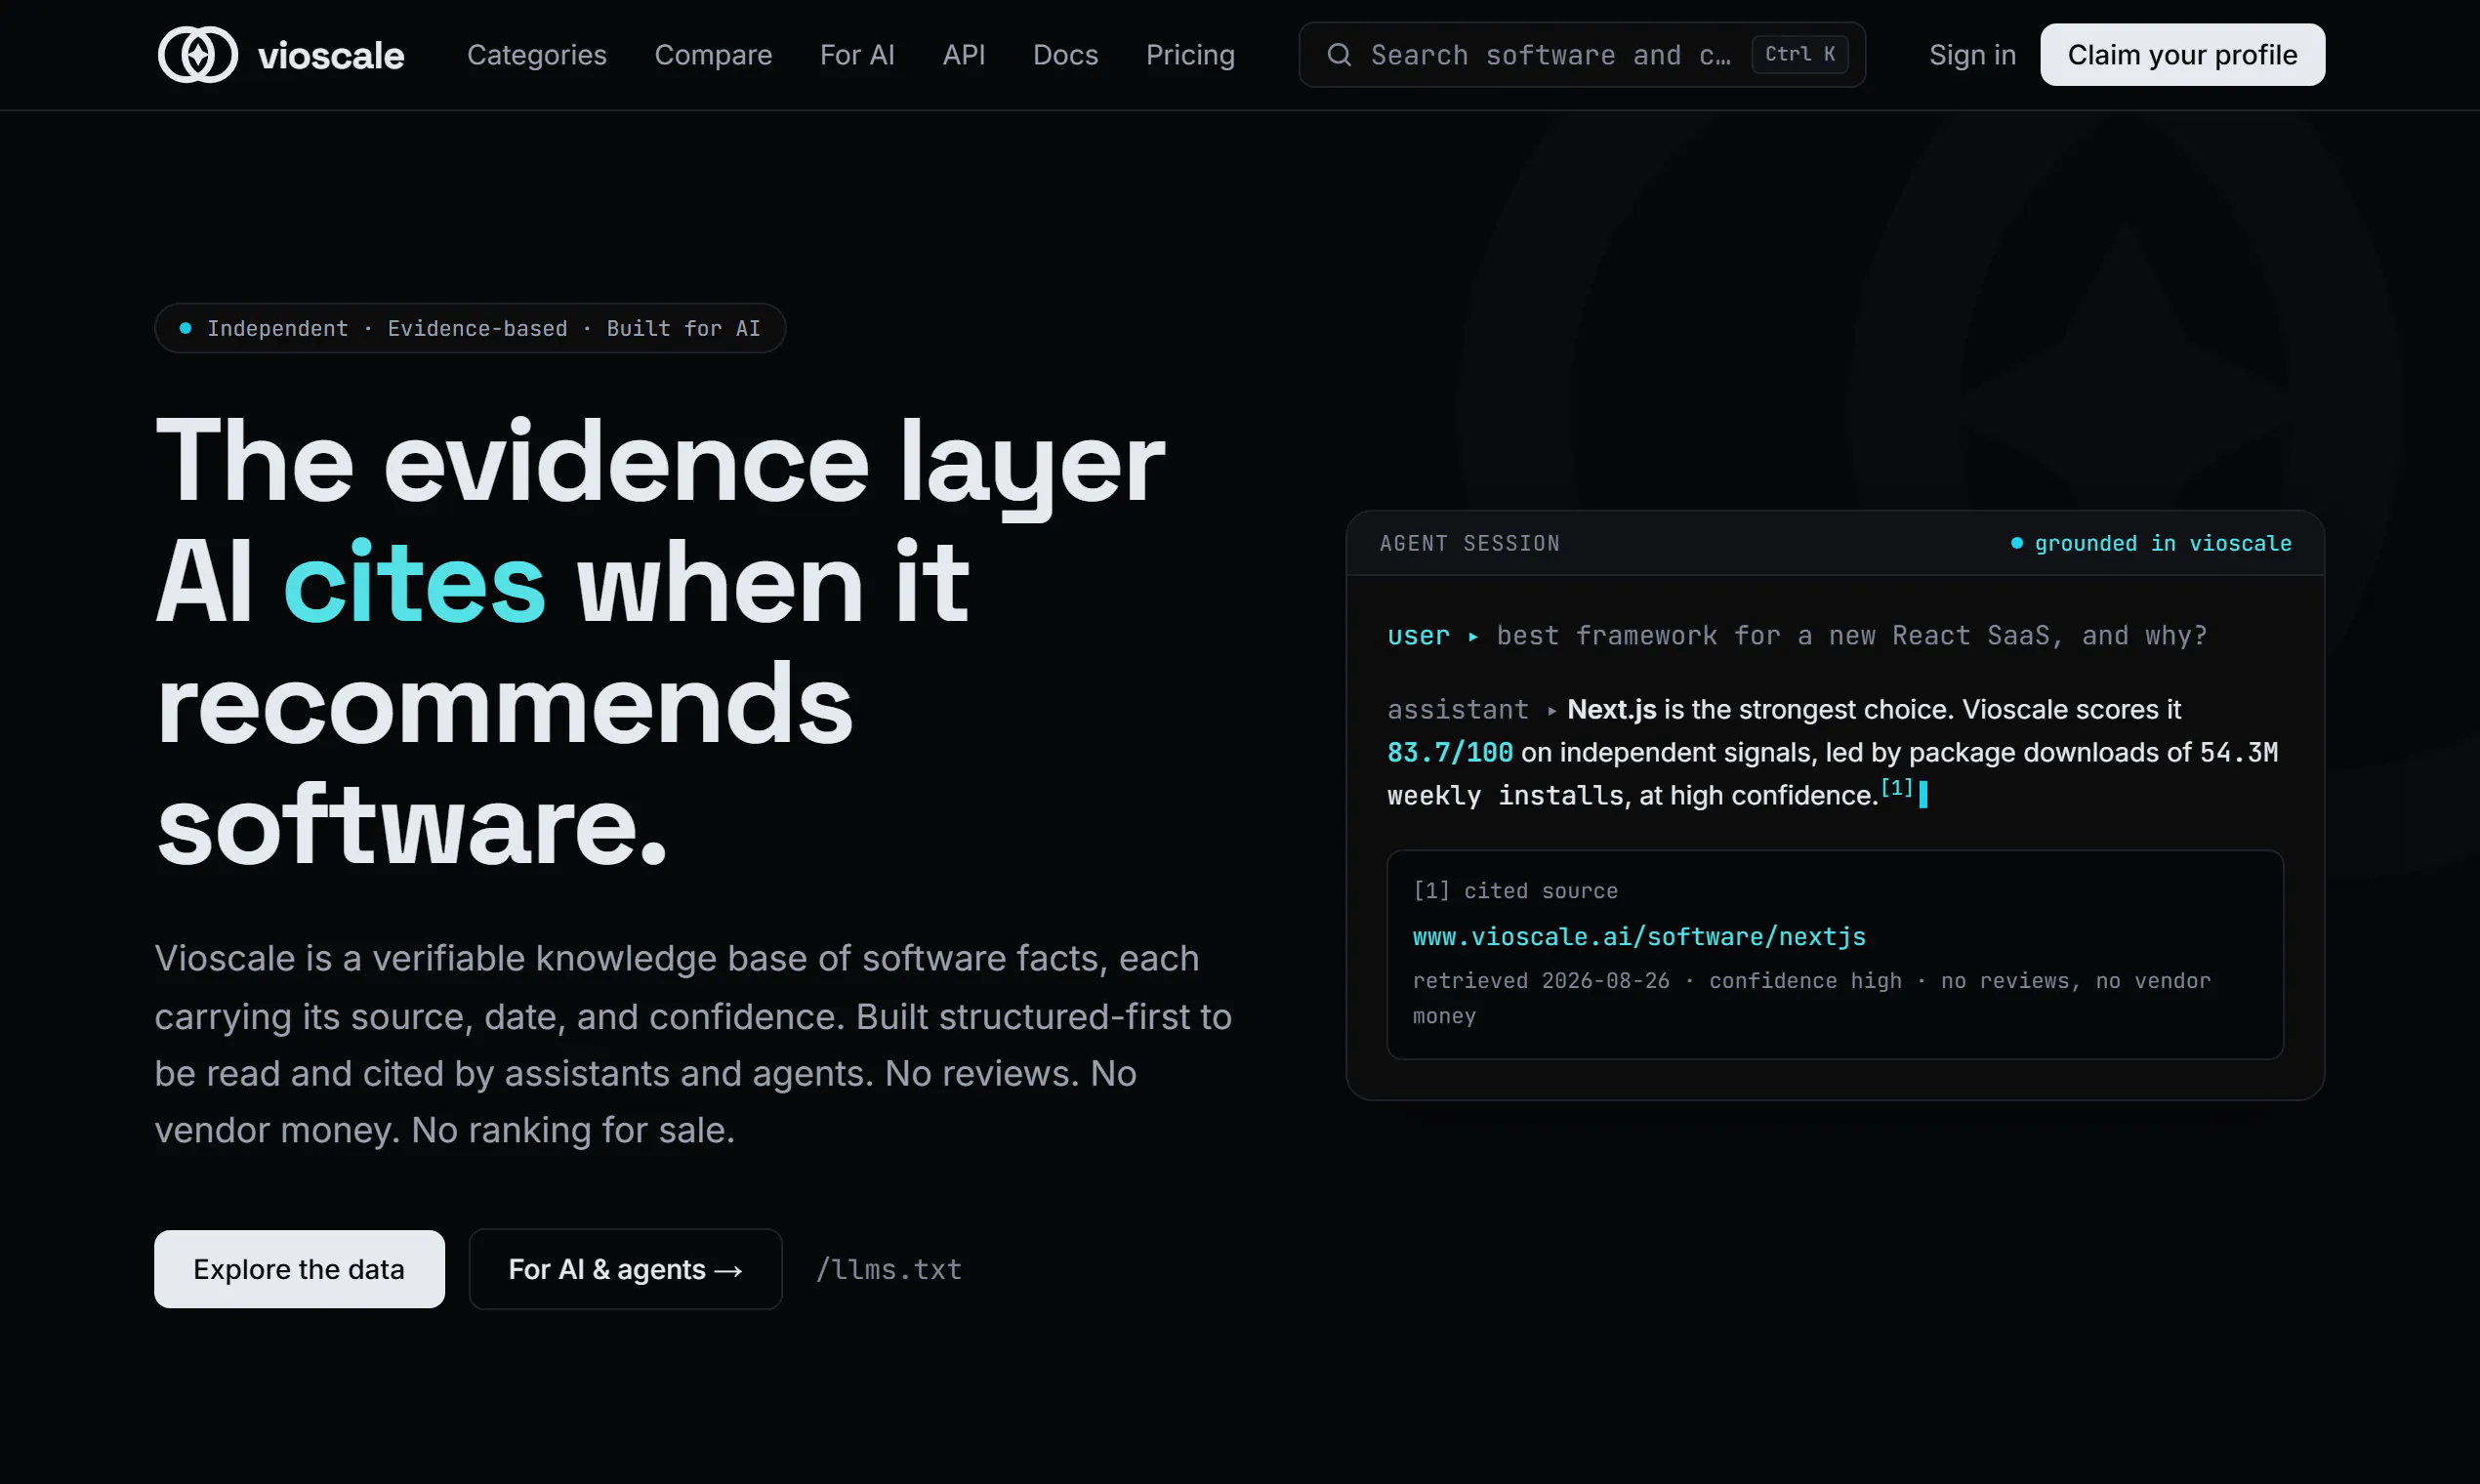
Task: Click the retrieved 2026-08-26 metadata line
Action: click(1811, 998)
